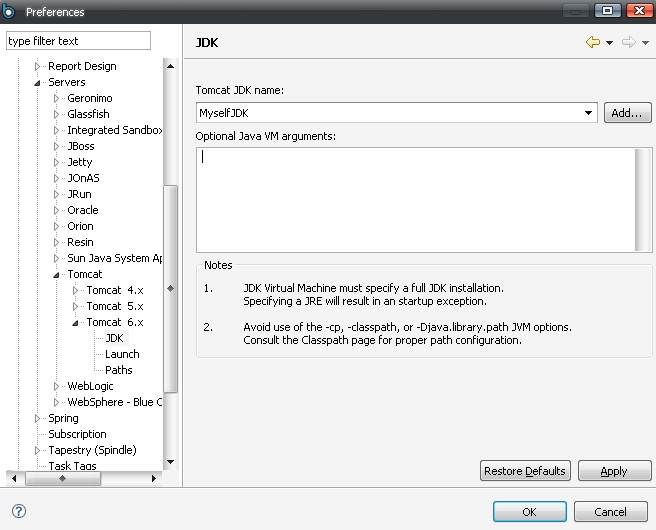Screen dimensions: 656x530
Task: Expand the Orion node
Action: pyautogui.click(x=56, y=226)
